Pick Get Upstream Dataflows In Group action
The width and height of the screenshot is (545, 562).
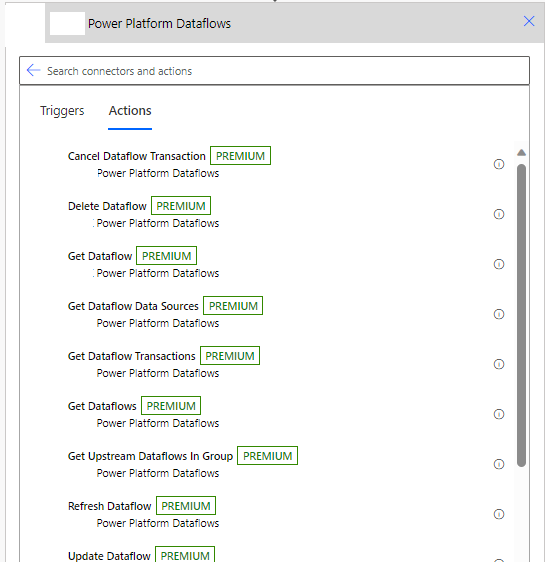(150, 456)
